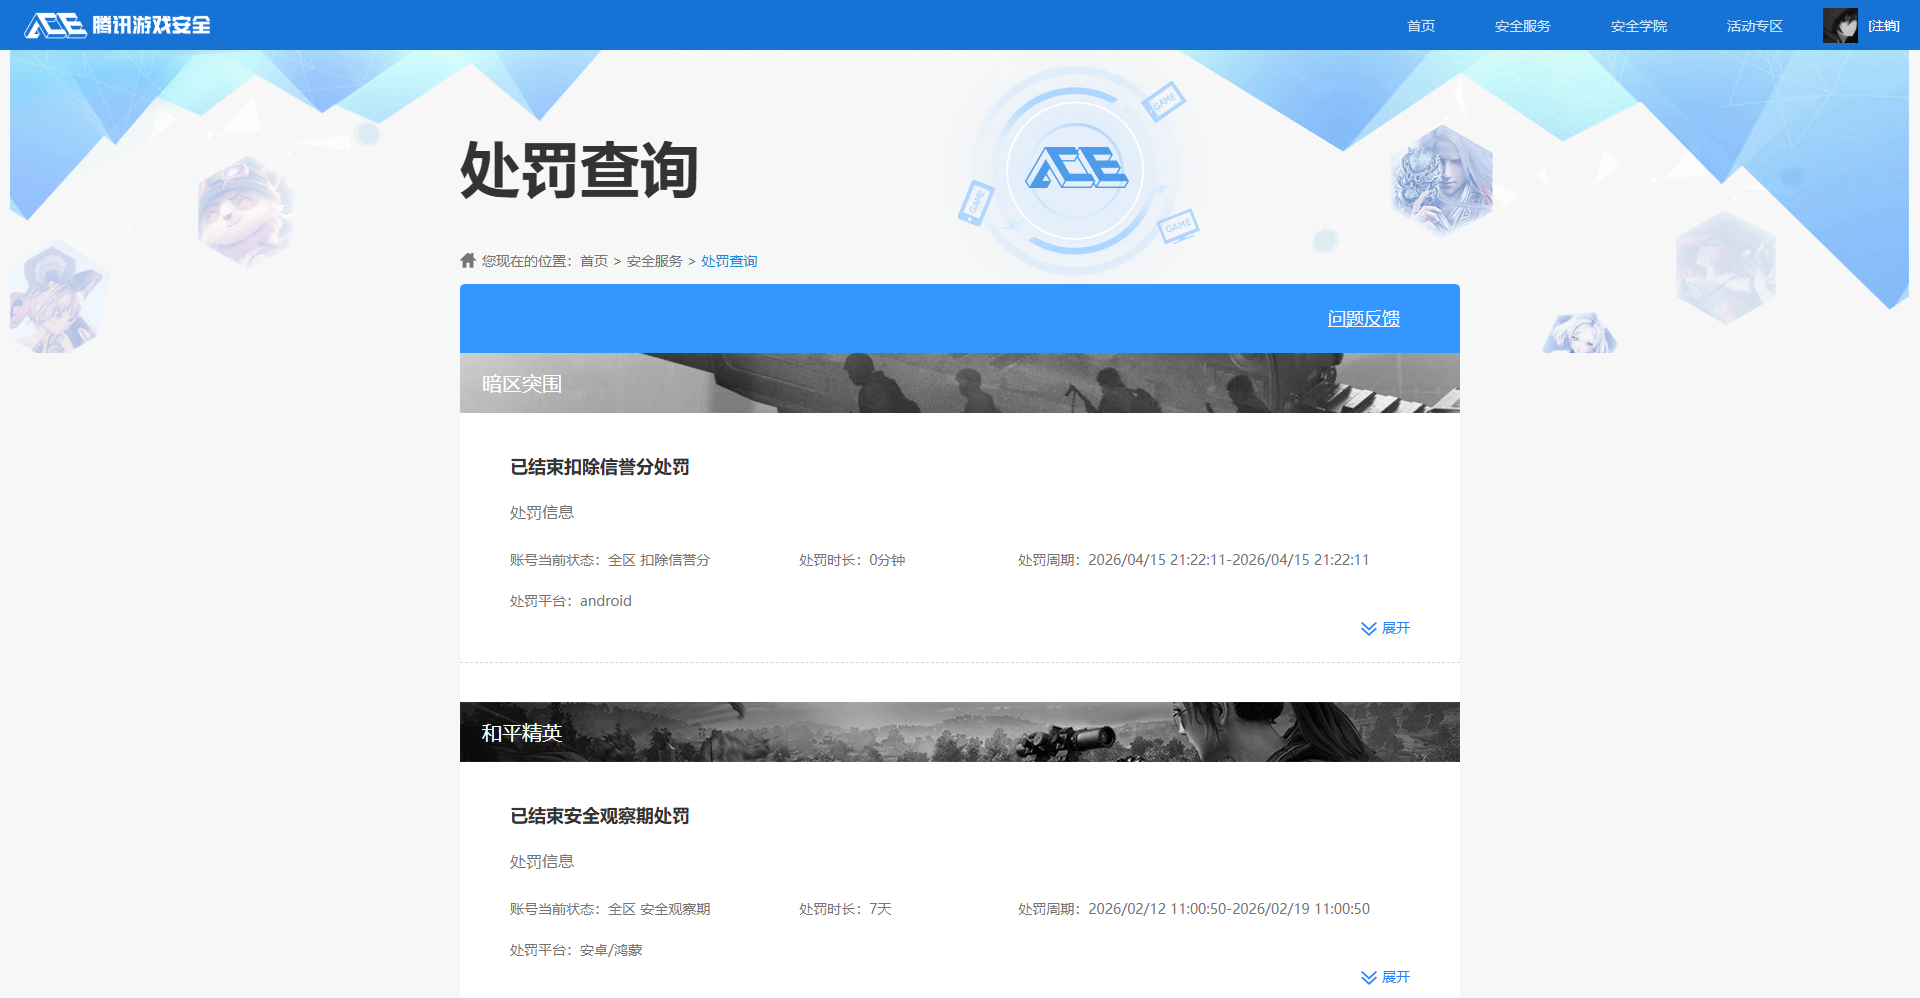Image resolution: width=1920 pixels, height=998 pixels.
Task: Click the 处罚平台：安卓/鸿蒙 text
Action: click(x=576, y=950)
